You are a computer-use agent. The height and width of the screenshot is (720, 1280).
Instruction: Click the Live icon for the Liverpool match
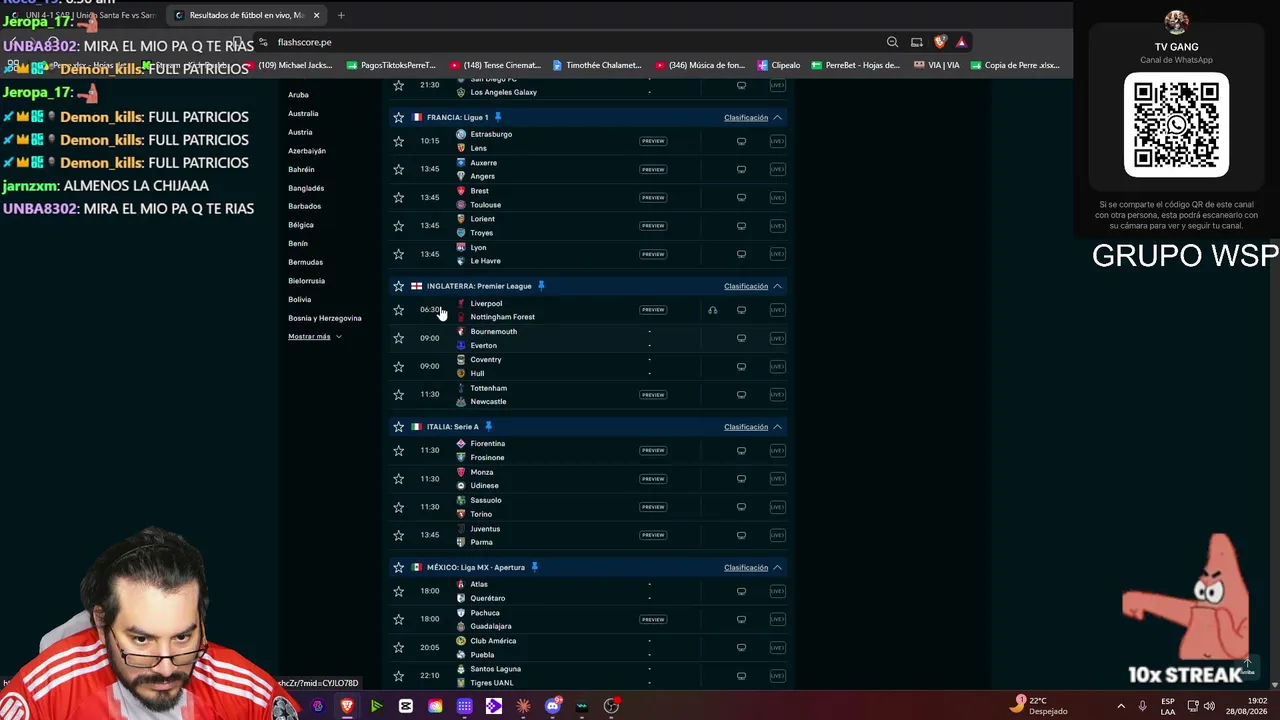tap(777, 310)
